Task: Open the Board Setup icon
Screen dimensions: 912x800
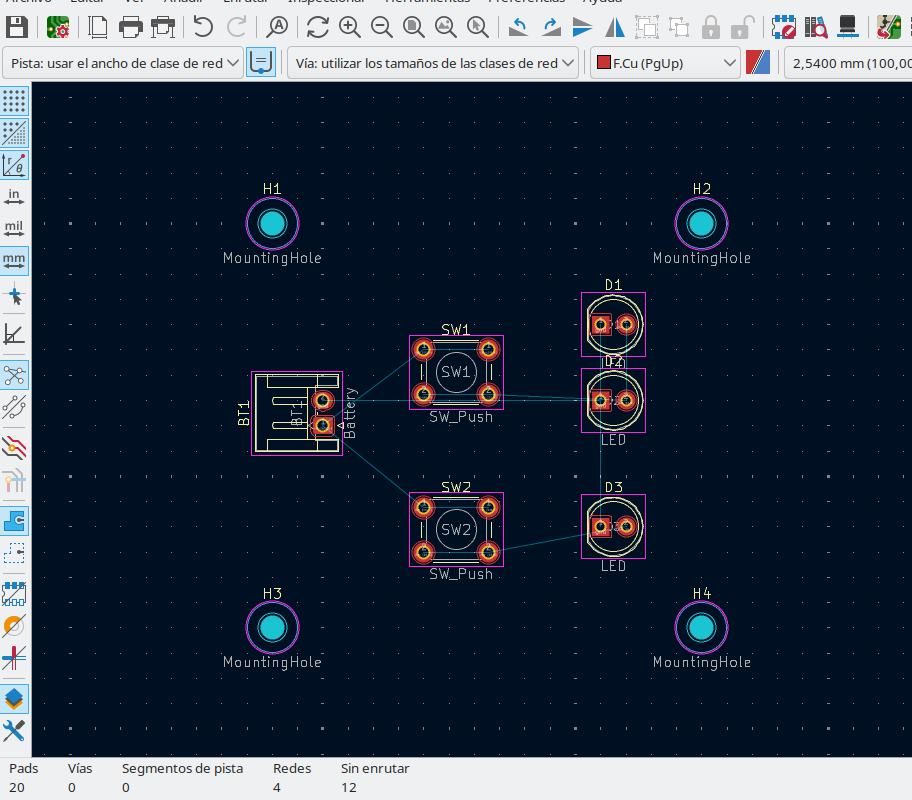Action: pyautogui.click(x=59, y=27)
